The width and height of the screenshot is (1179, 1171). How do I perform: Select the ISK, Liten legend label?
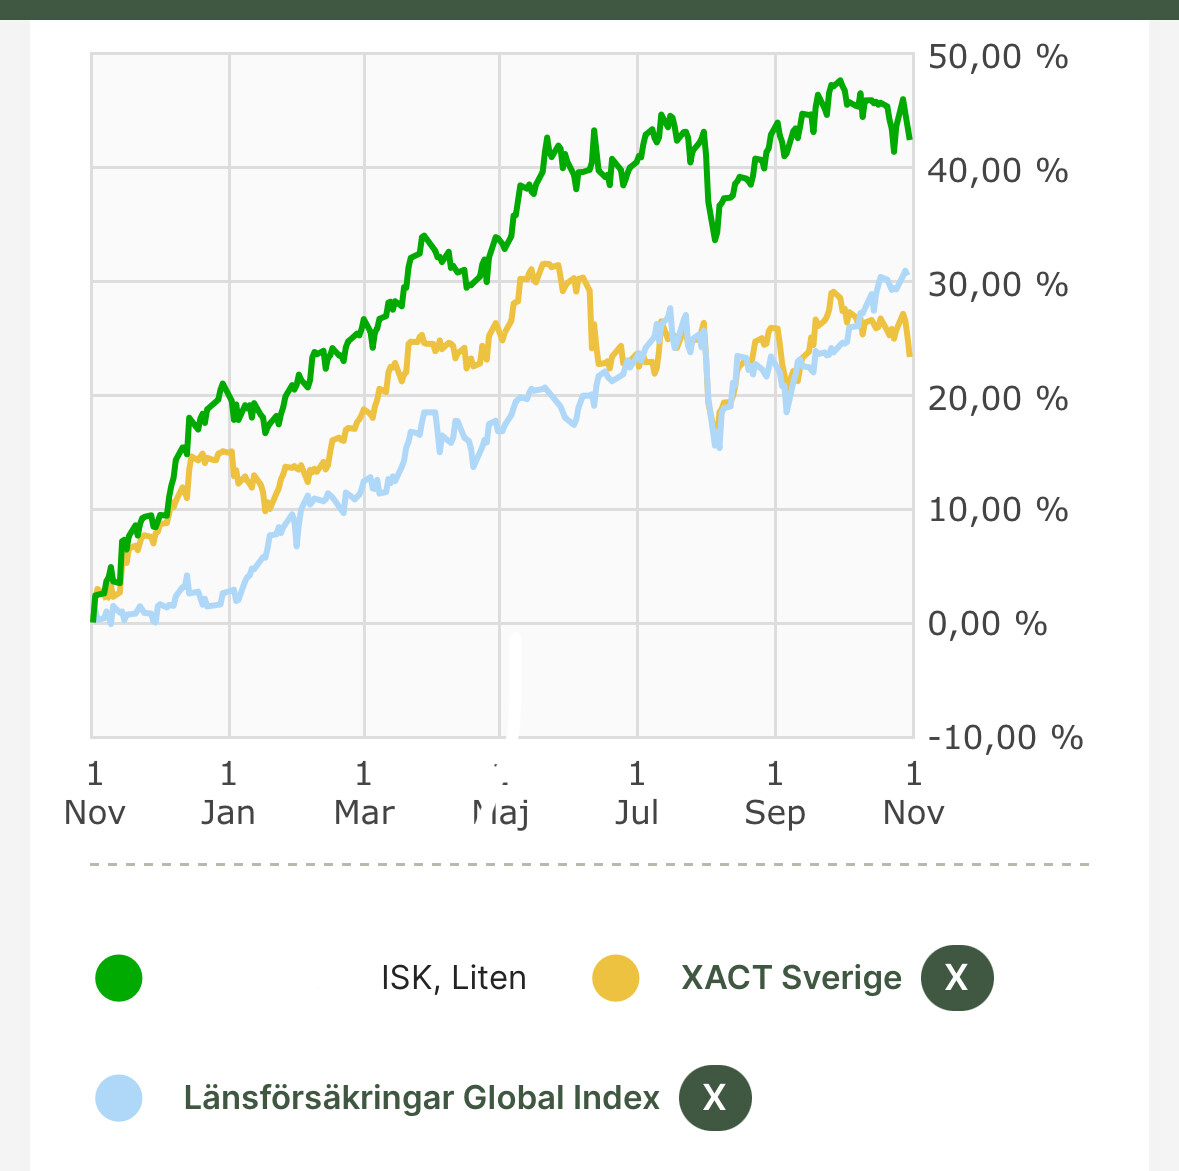(453, 977)
